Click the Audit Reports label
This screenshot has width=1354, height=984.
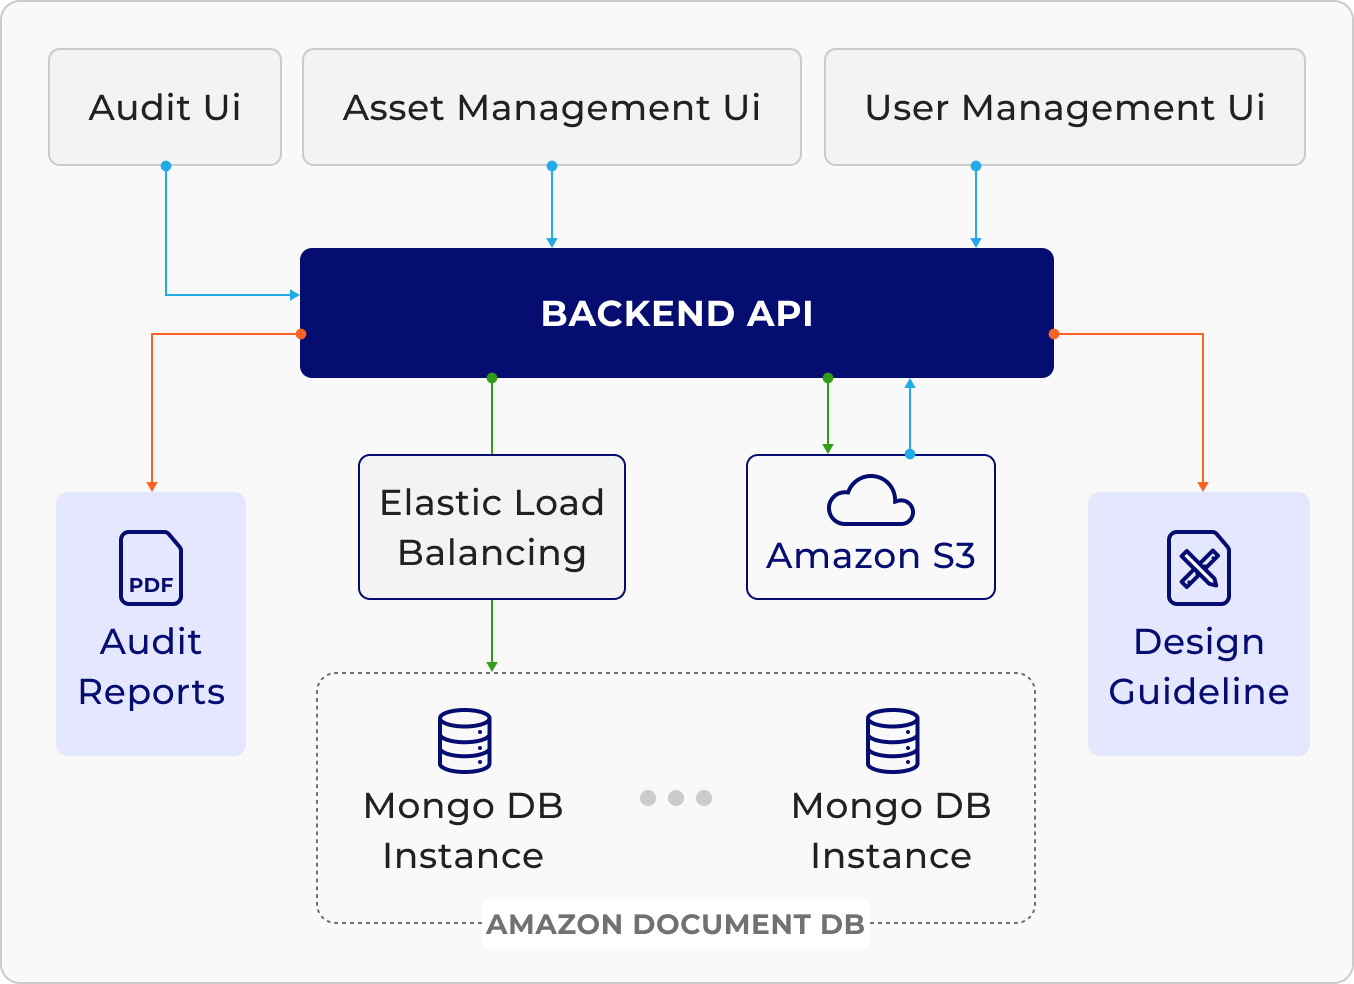[151, 667]
